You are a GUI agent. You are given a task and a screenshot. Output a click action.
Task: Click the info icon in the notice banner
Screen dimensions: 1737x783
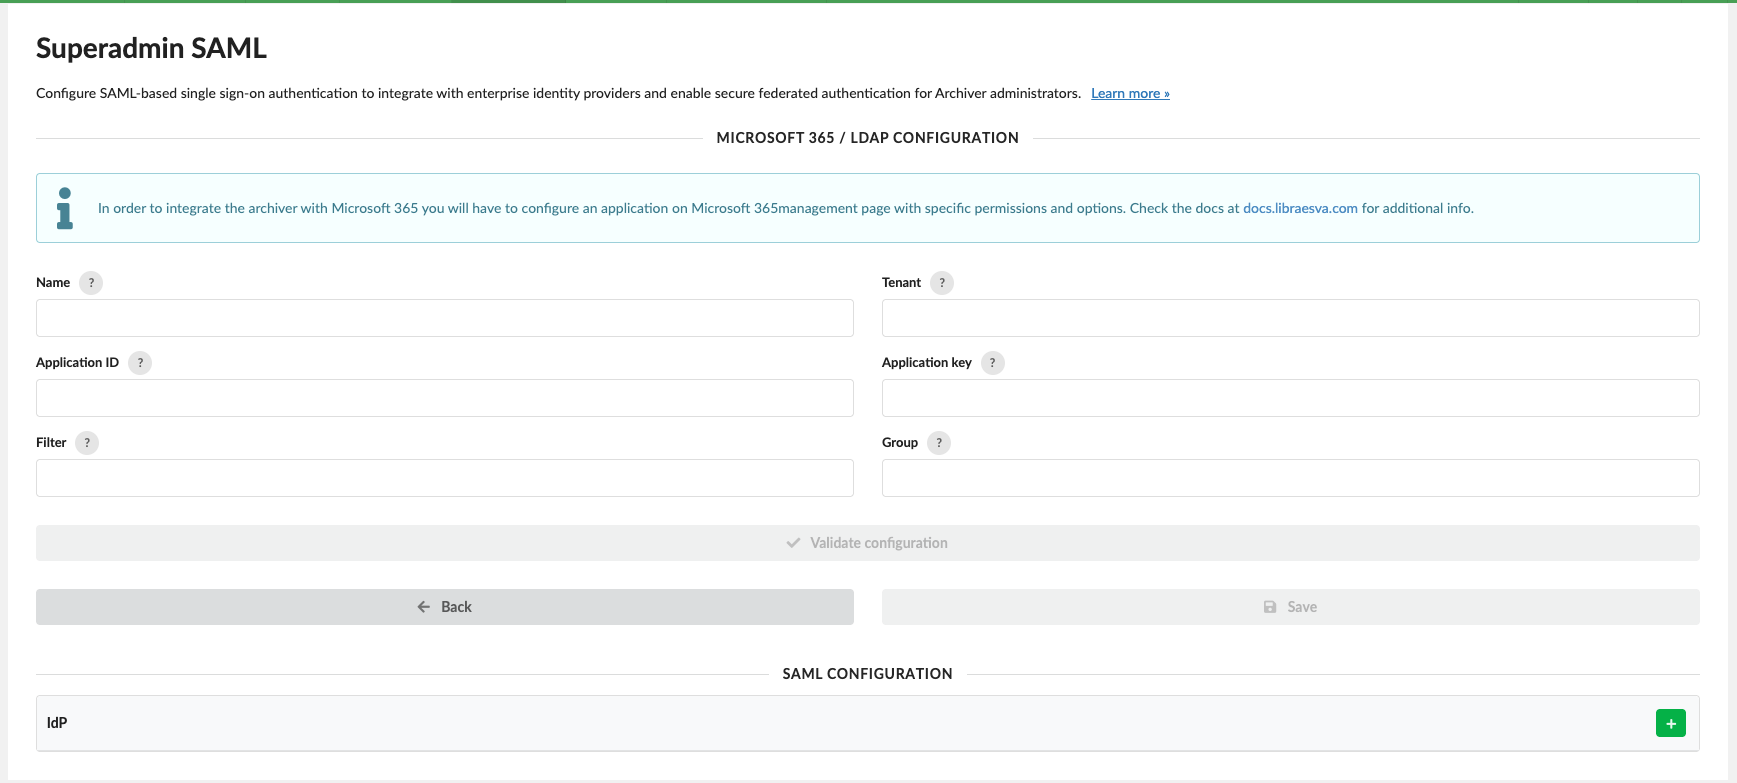point(65,208)
